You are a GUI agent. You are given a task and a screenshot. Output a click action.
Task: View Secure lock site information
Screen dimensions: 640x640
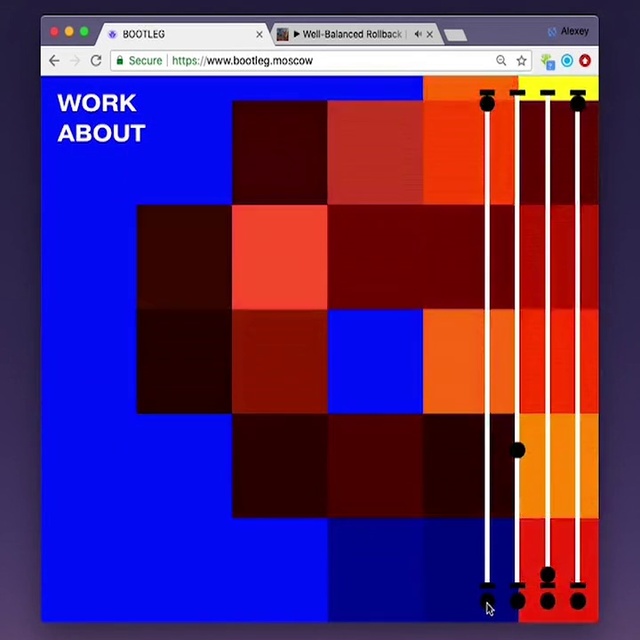pyautogui.click(x=140, y=60)
